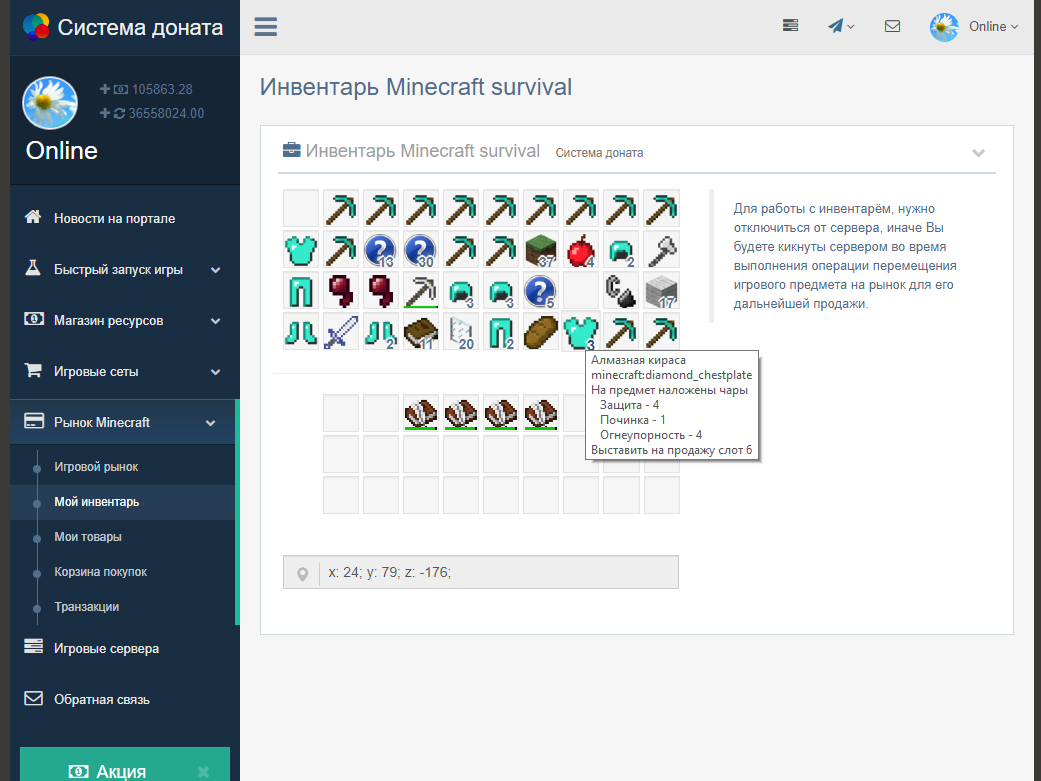The height and width of the screenshot is (781, 1041).
Task: Expand the Магазин ресурсов submenu
Action: [124, 320]
